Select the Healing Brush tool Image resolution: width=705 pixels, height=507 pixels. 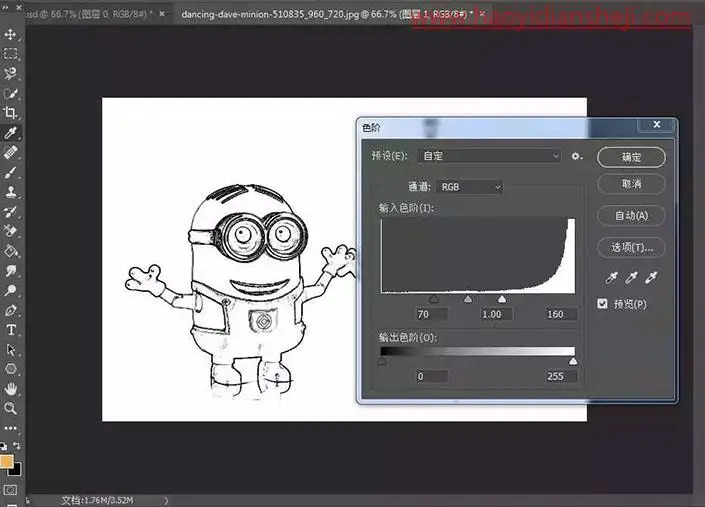[x=10, y=152]
